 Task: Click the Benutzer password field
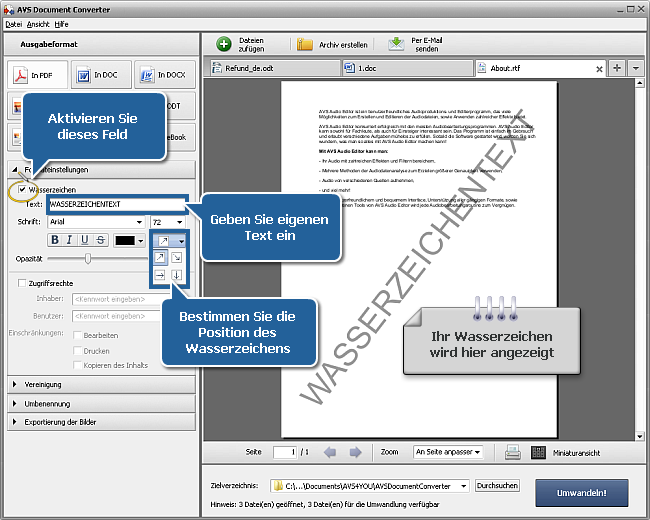[116, 316]
